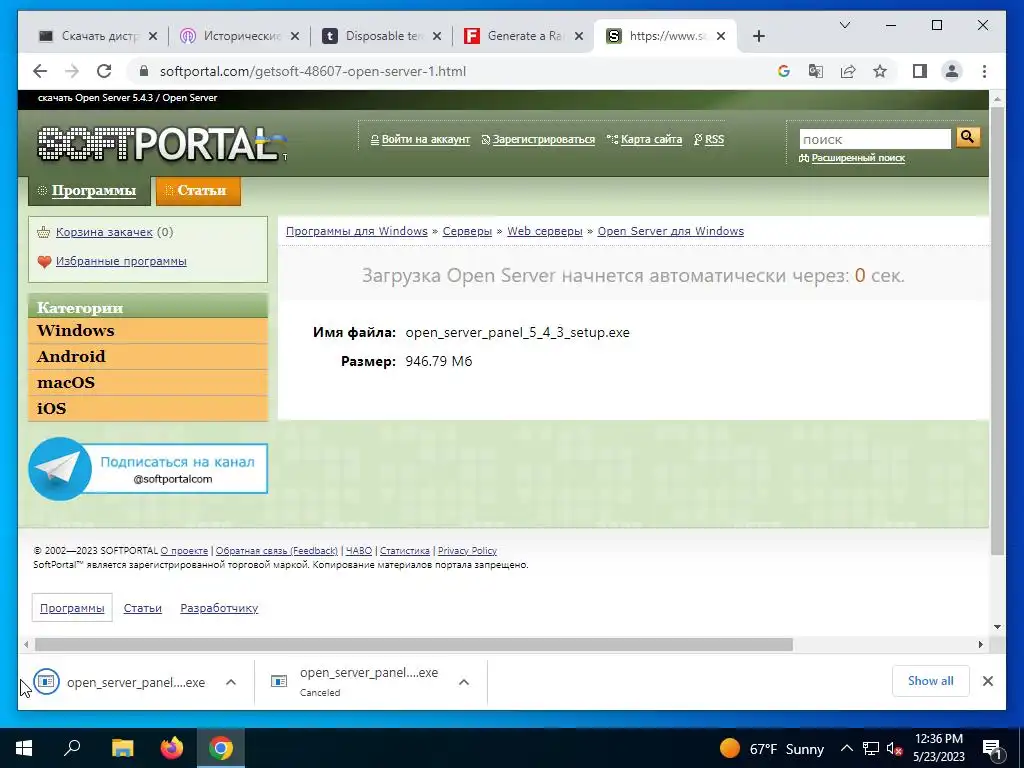This screenshot has height=768, width=1024.
Task: Select the macOS category
Action: [x=148, y=383]
